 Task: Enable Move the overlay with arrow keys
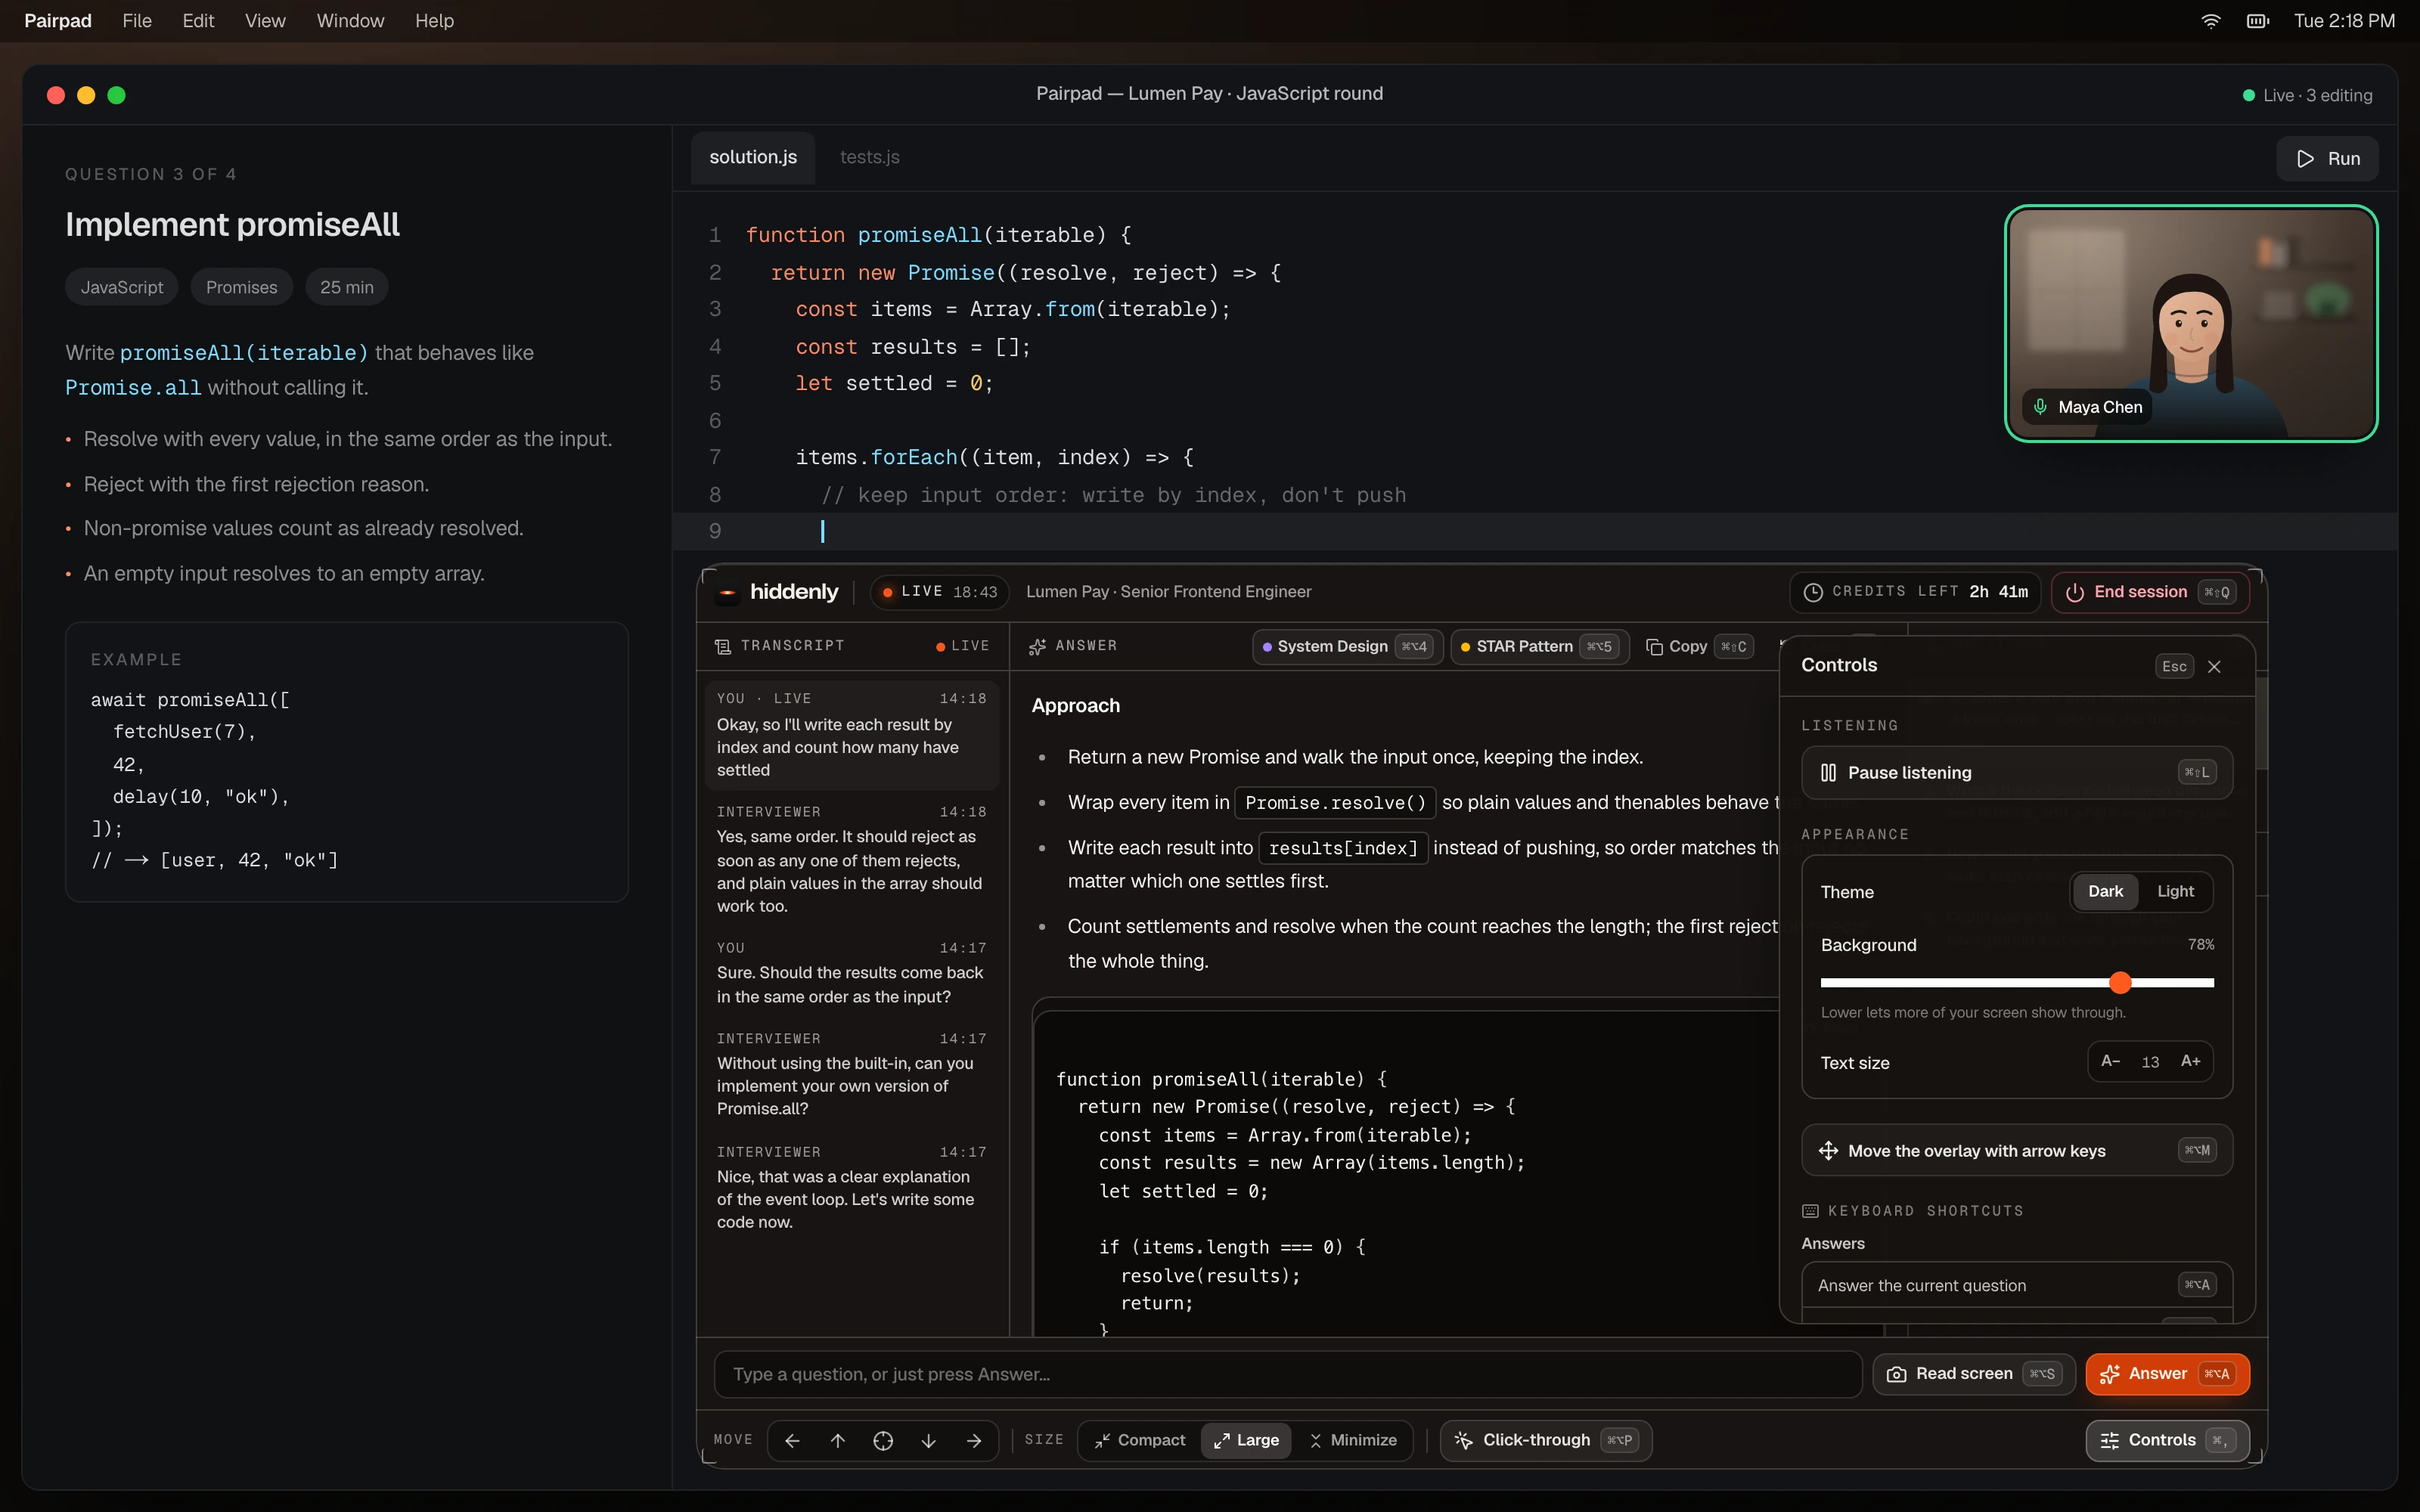(2016, 1150)
